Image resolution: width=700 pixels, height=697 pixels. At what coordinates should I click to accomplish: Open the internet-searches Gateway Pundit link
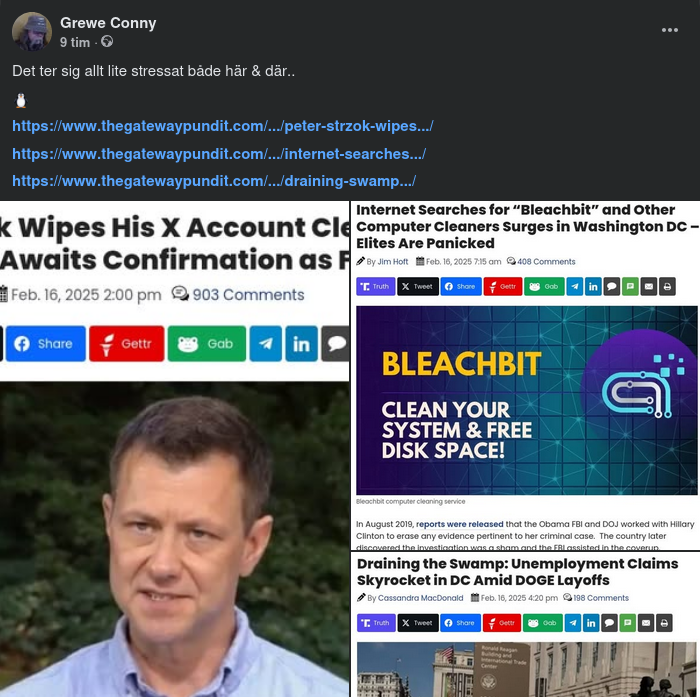coord(219,154)
